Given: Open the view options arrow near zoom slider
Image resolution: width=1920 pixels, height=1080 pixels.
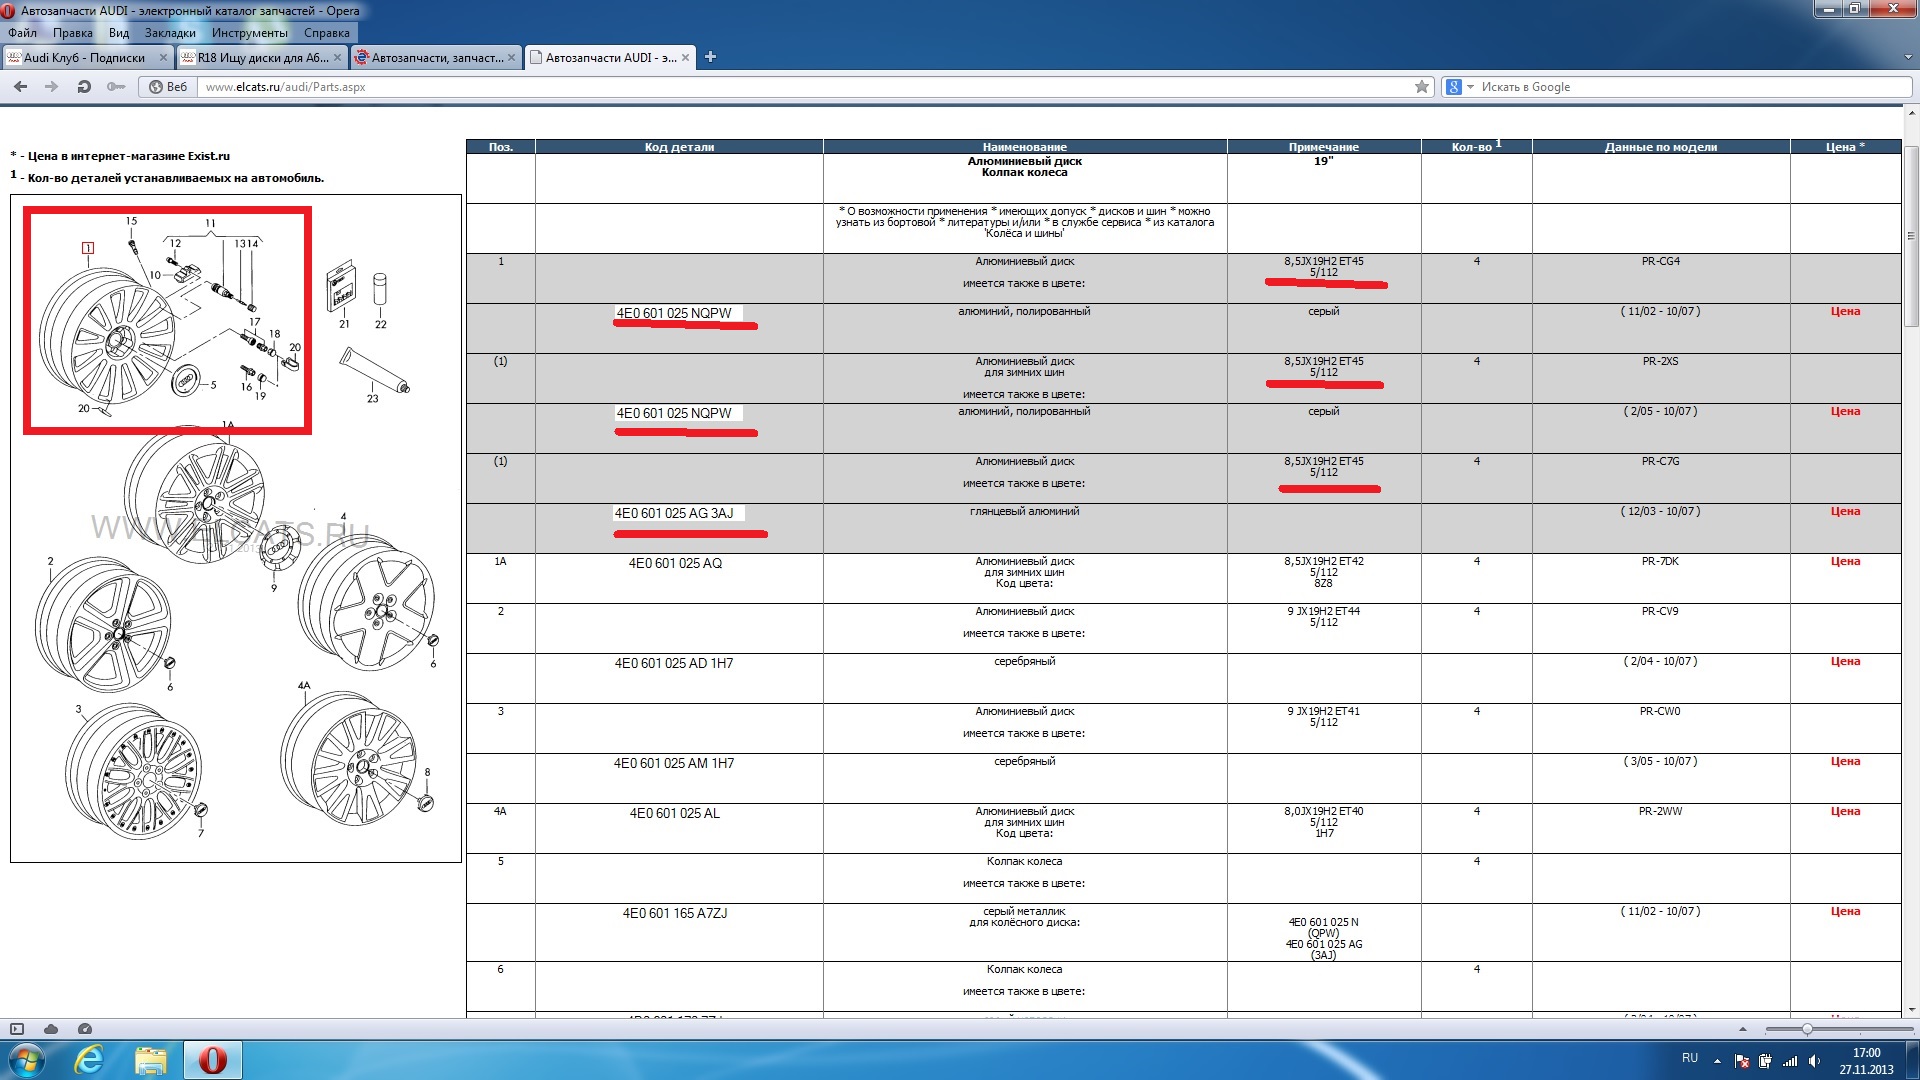Looking at the screenshot, I should [1743, 1029].
